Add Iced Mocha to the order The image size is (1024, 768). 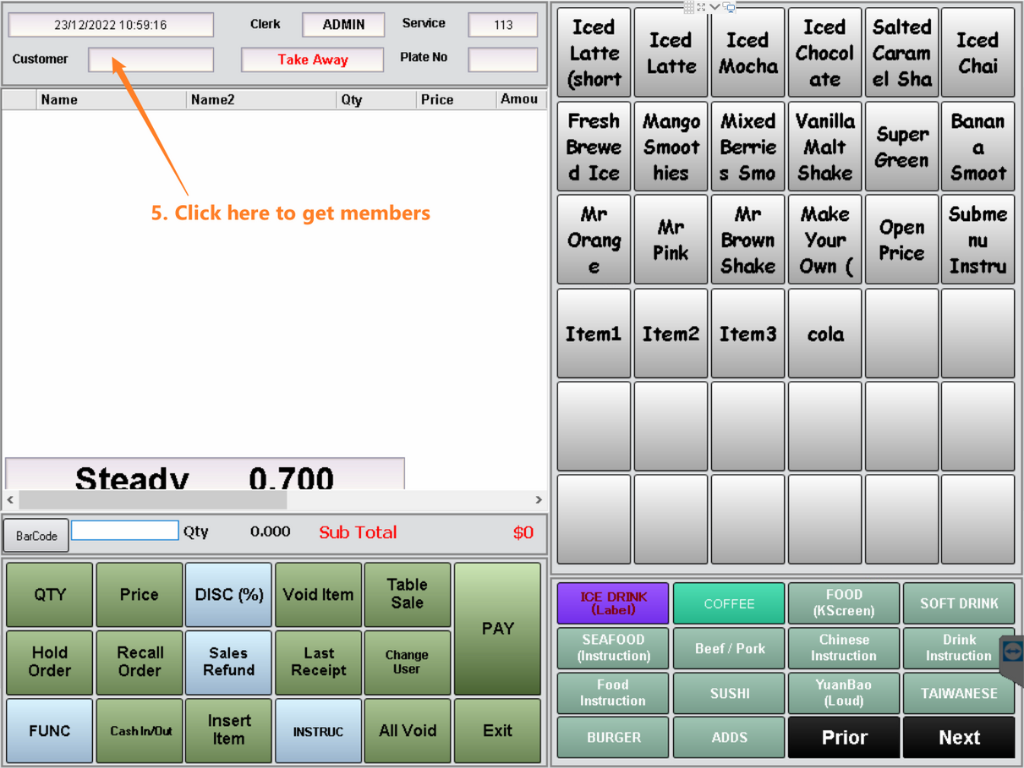pyautogui.click(x=747, y=54)
